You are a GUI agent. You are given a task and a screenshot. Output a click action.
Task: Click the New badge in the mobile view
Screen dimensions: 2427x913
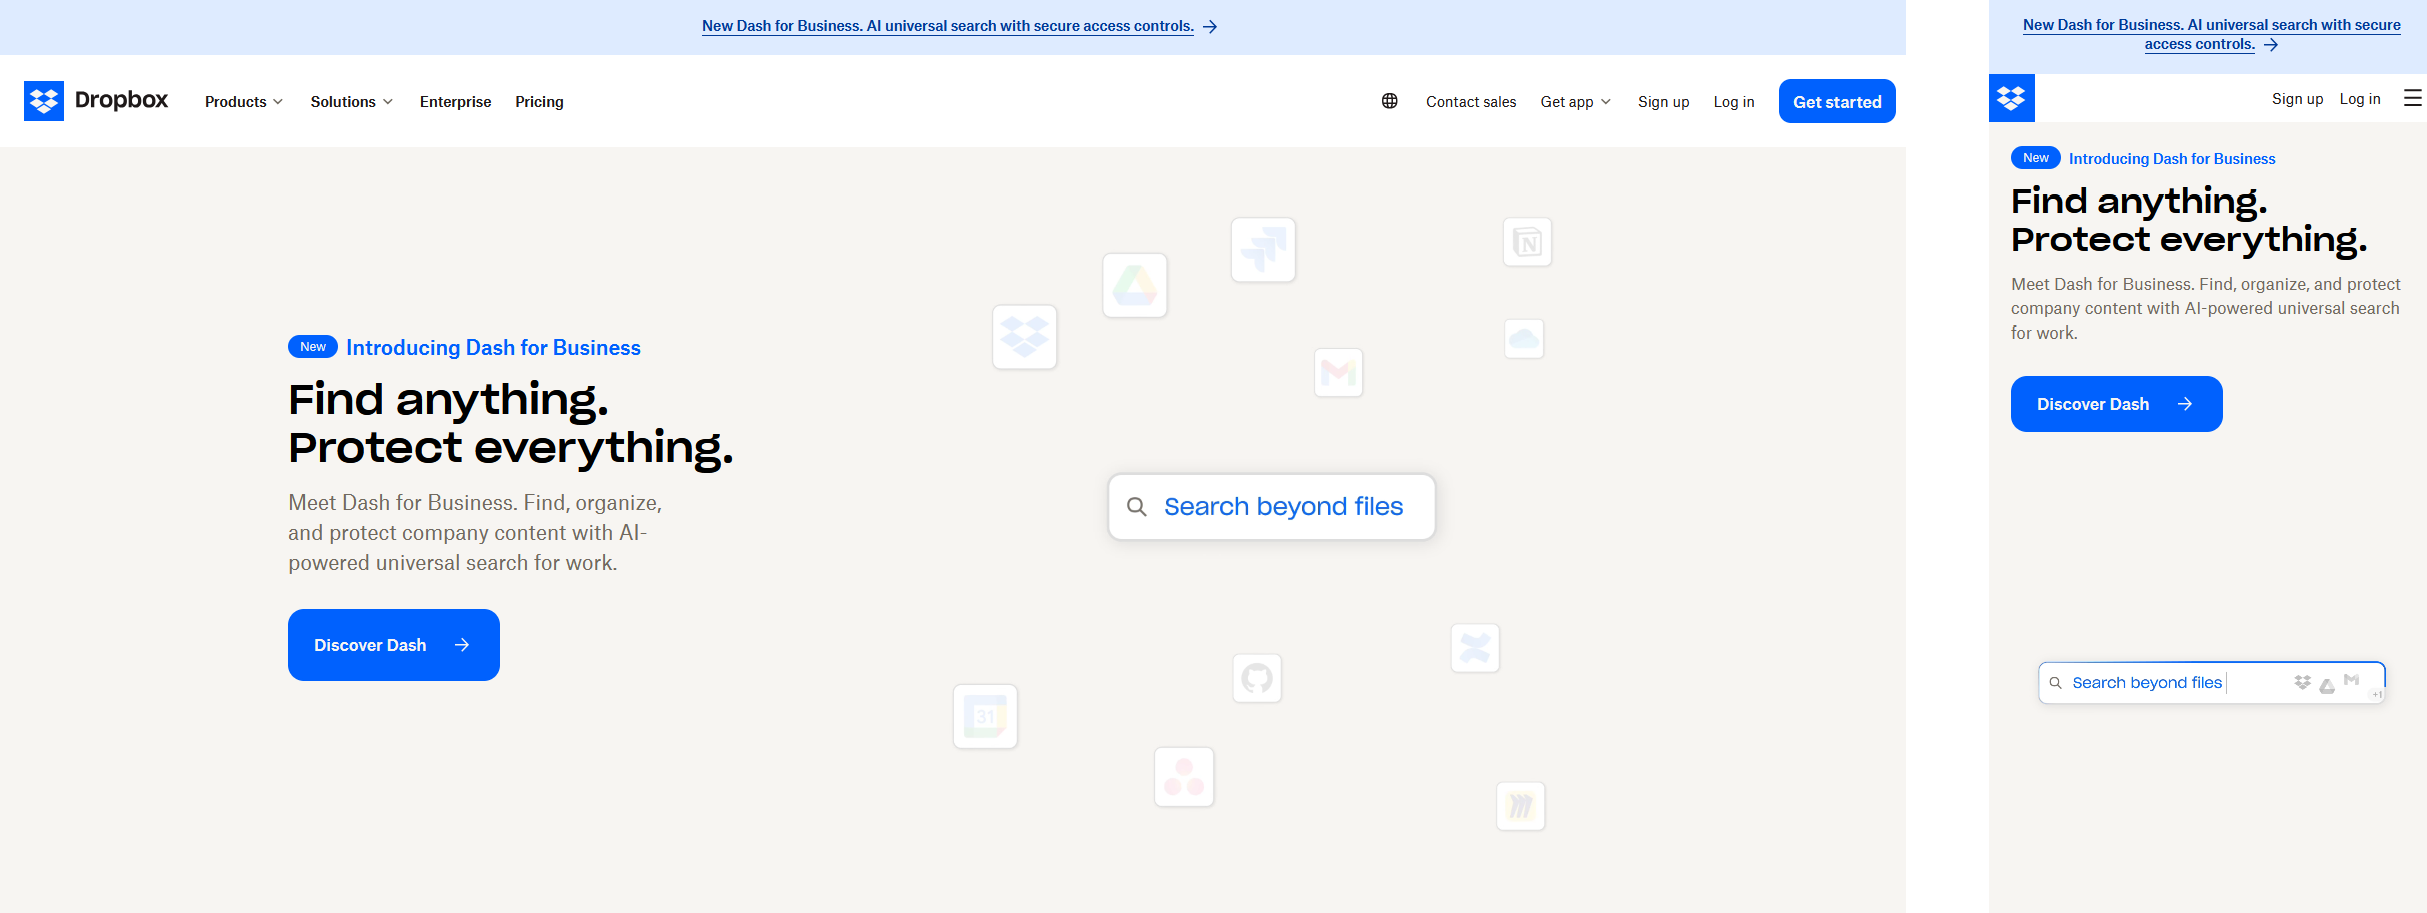coord(2036,158)
